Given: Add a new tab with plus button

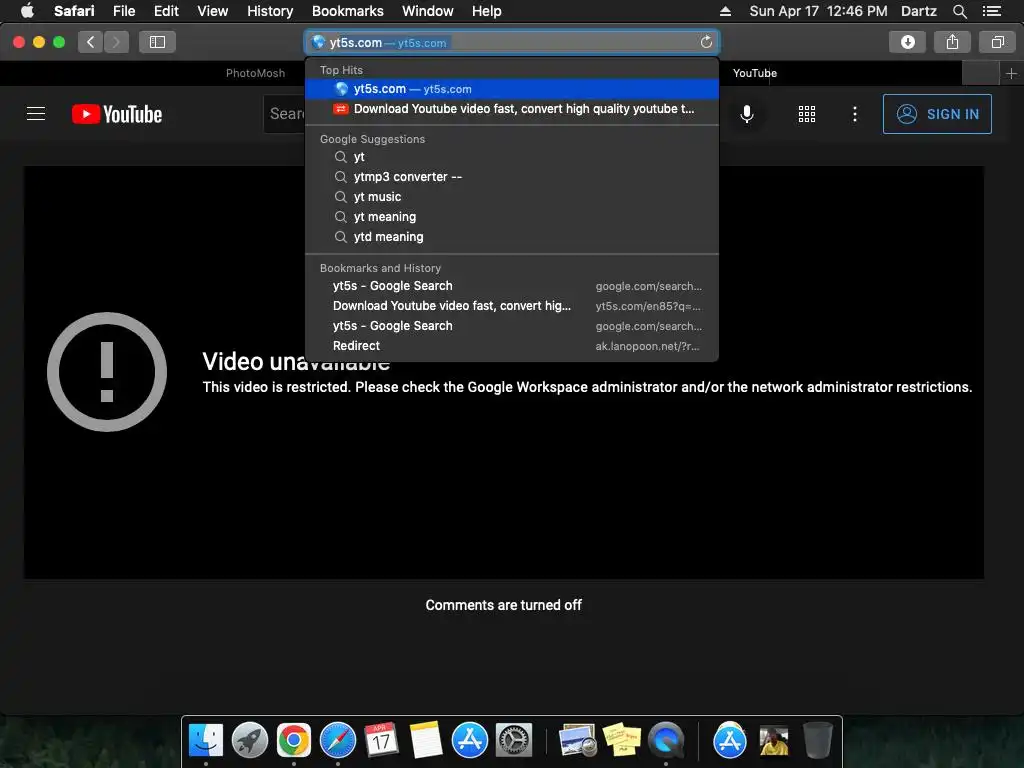Looking at the screenshot, I should 1011,73.
